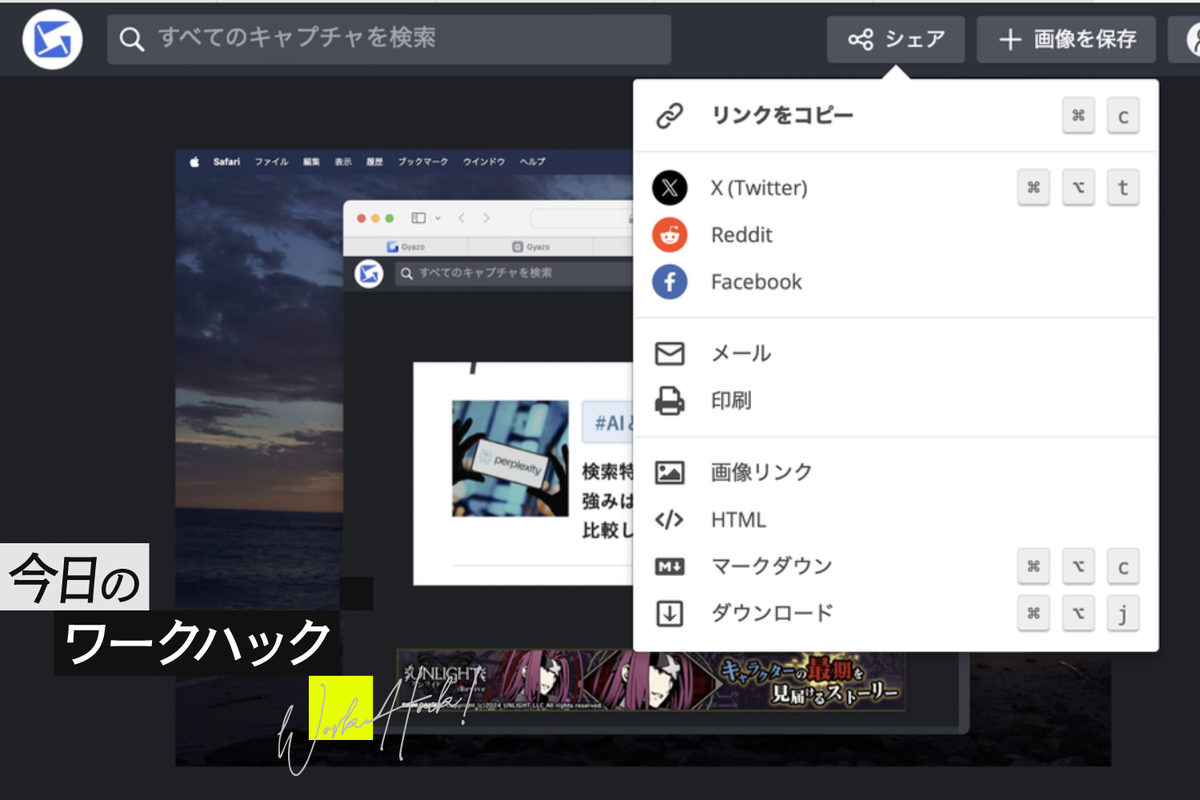Click the 画像を保存 button
This screenshot has height=800, width=1200.
(1066, 39)
